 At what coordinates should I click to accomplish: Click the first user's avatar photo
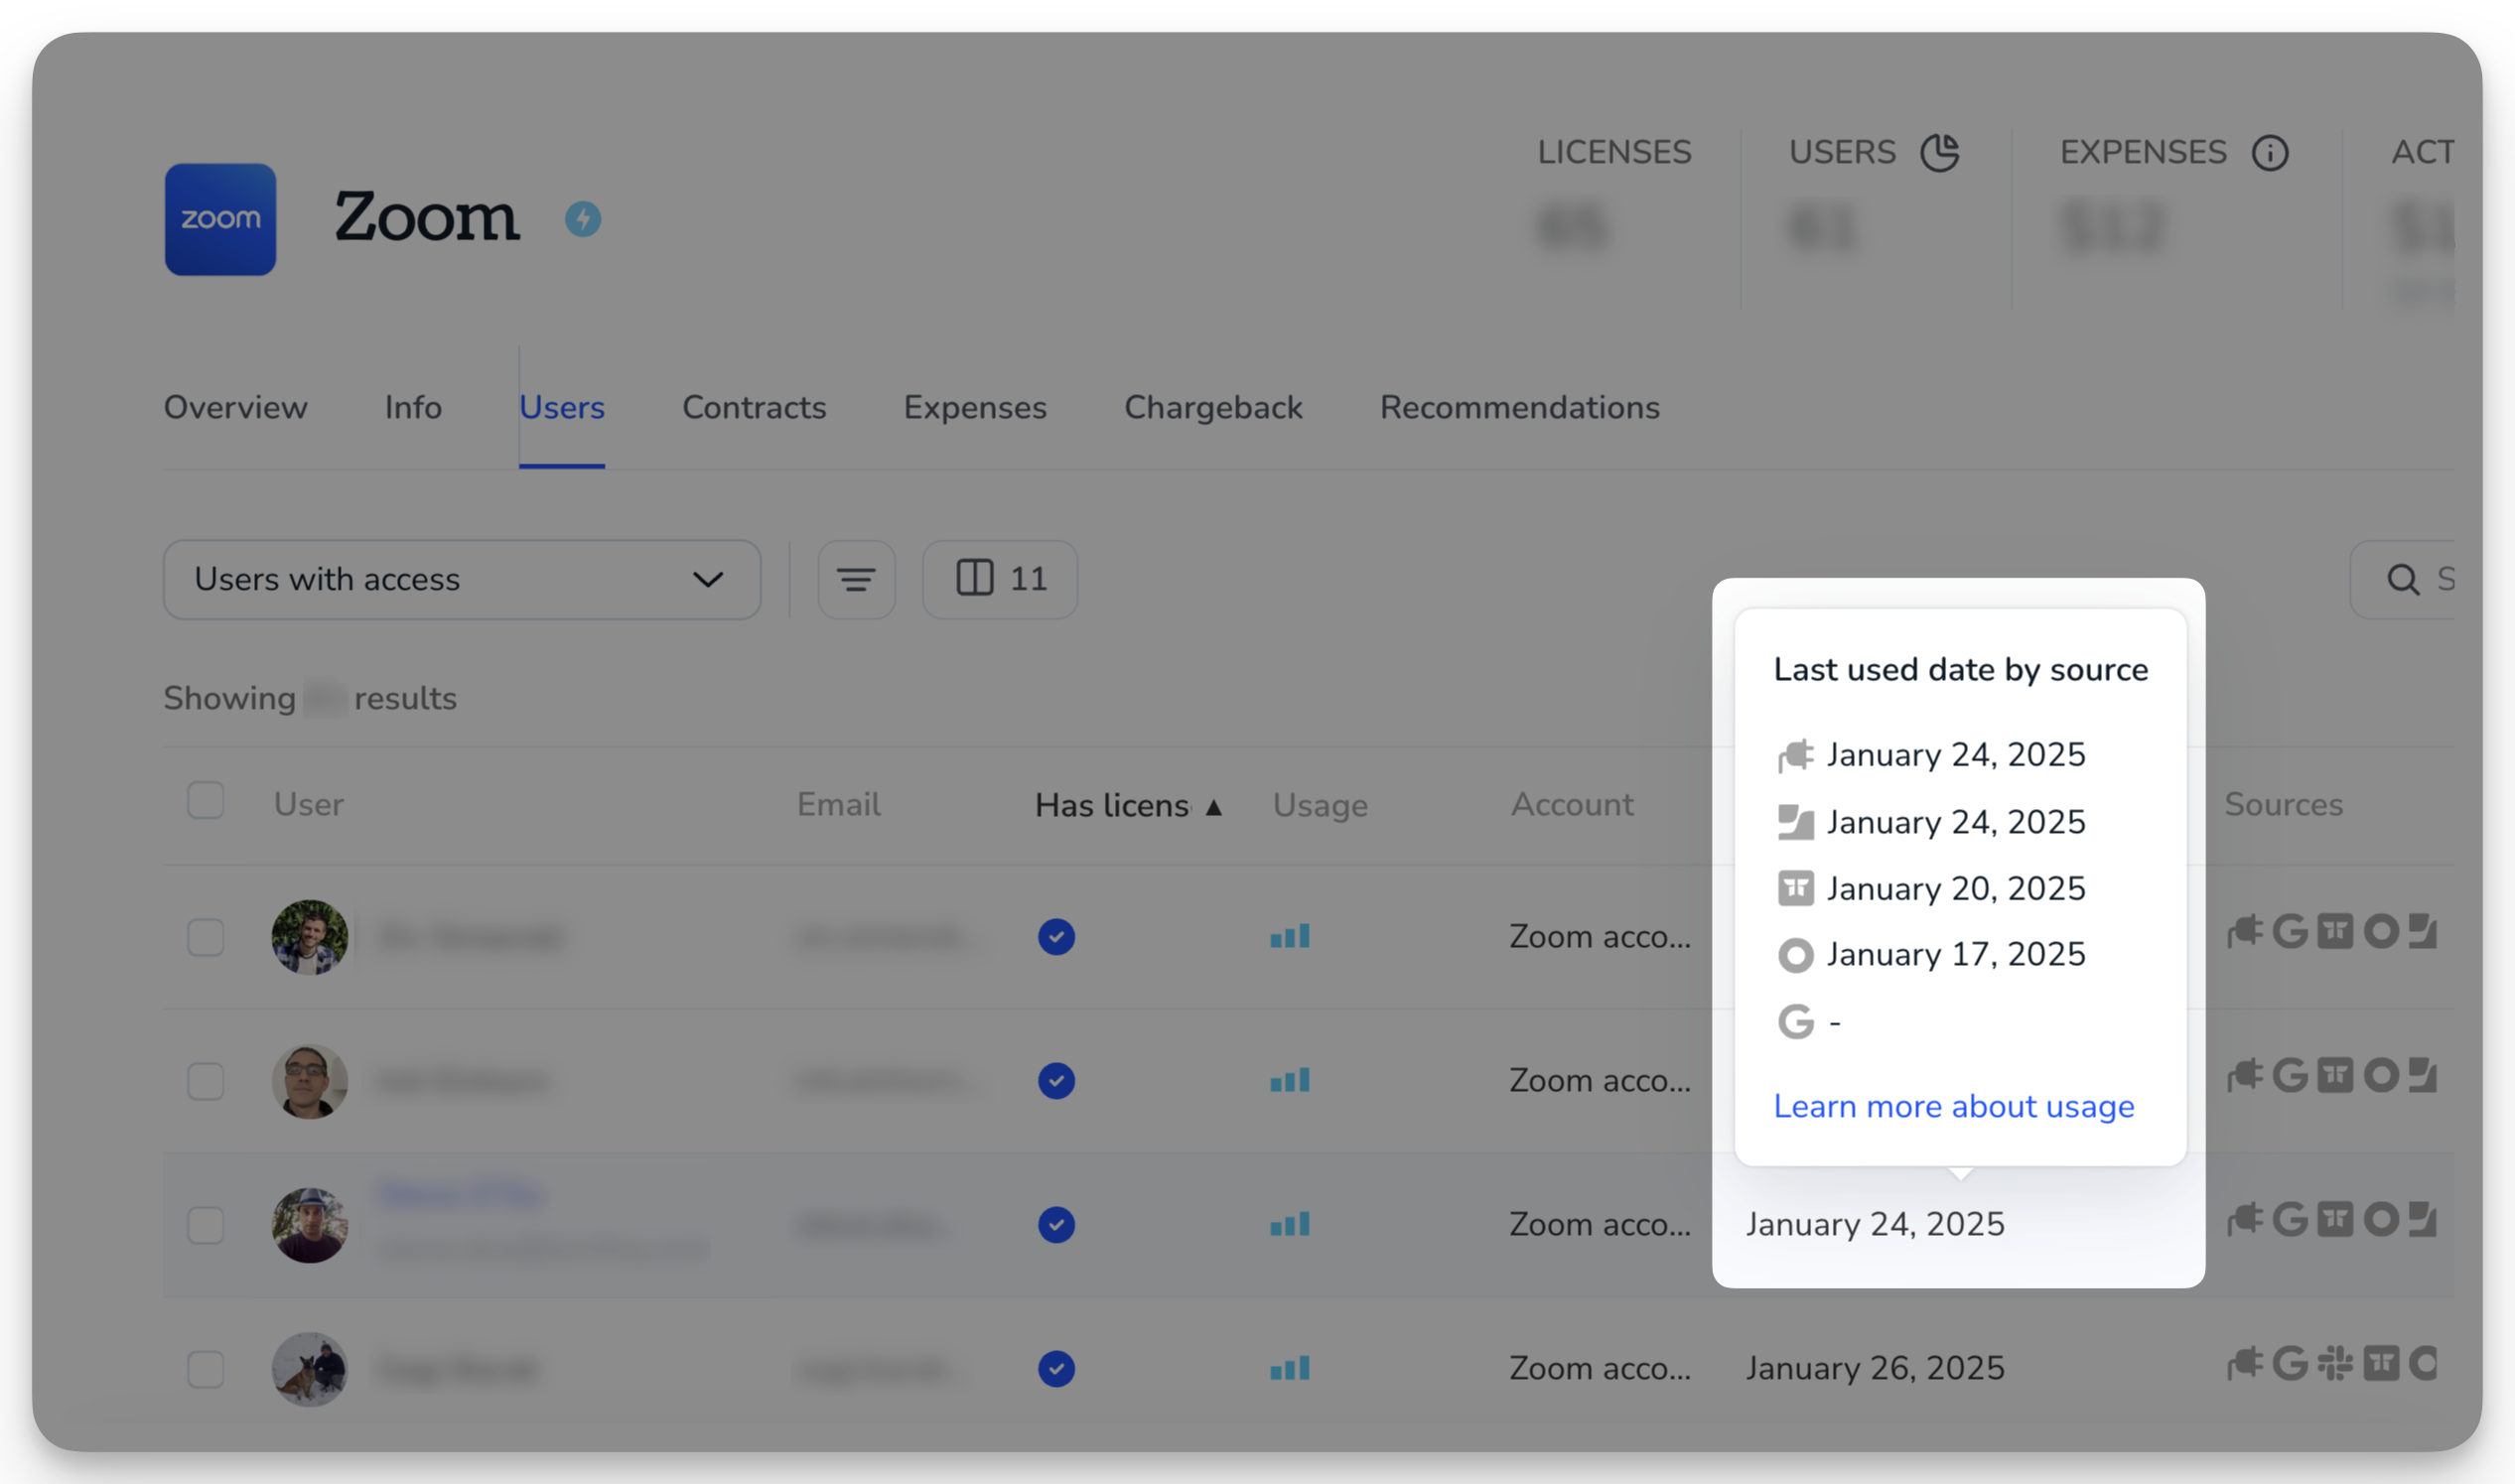[x=310, y=937]
